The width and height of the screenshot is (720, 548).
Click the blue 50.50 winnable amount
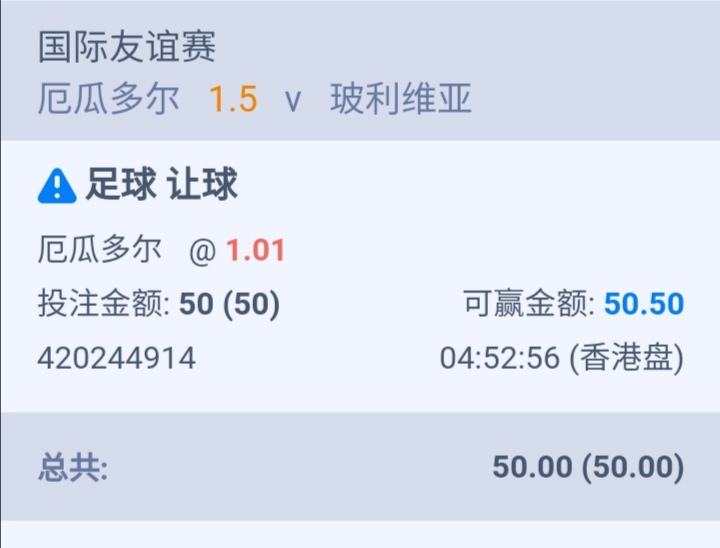(644, 304)
